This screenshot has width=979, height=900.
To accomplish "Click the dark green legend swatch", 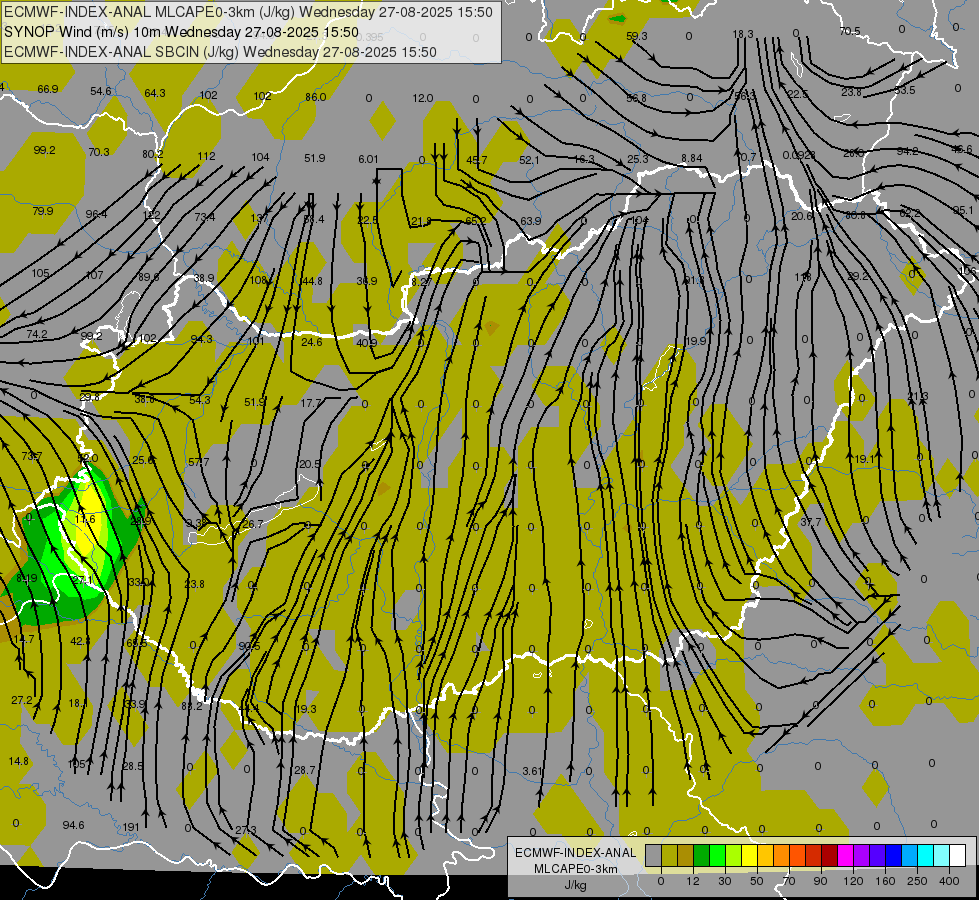I will pos(702,855).
